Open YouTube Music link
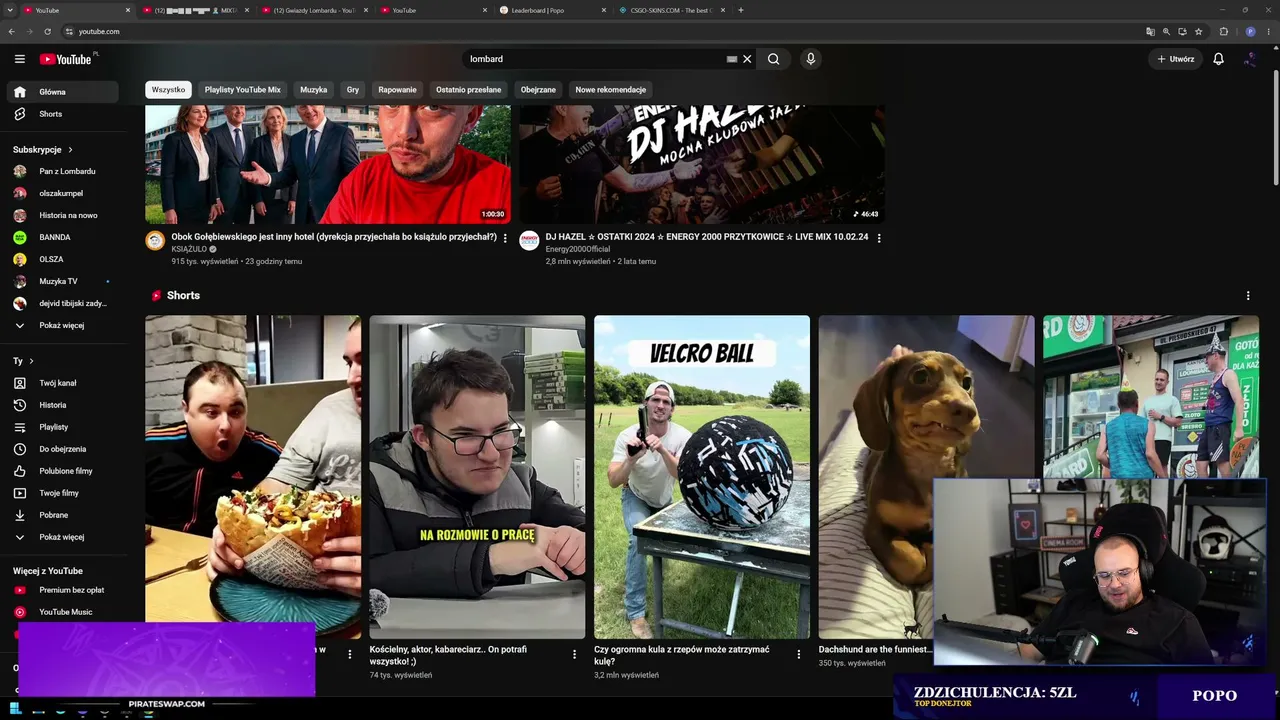This screenshot has width=1280, height=720. click(62, 612)
